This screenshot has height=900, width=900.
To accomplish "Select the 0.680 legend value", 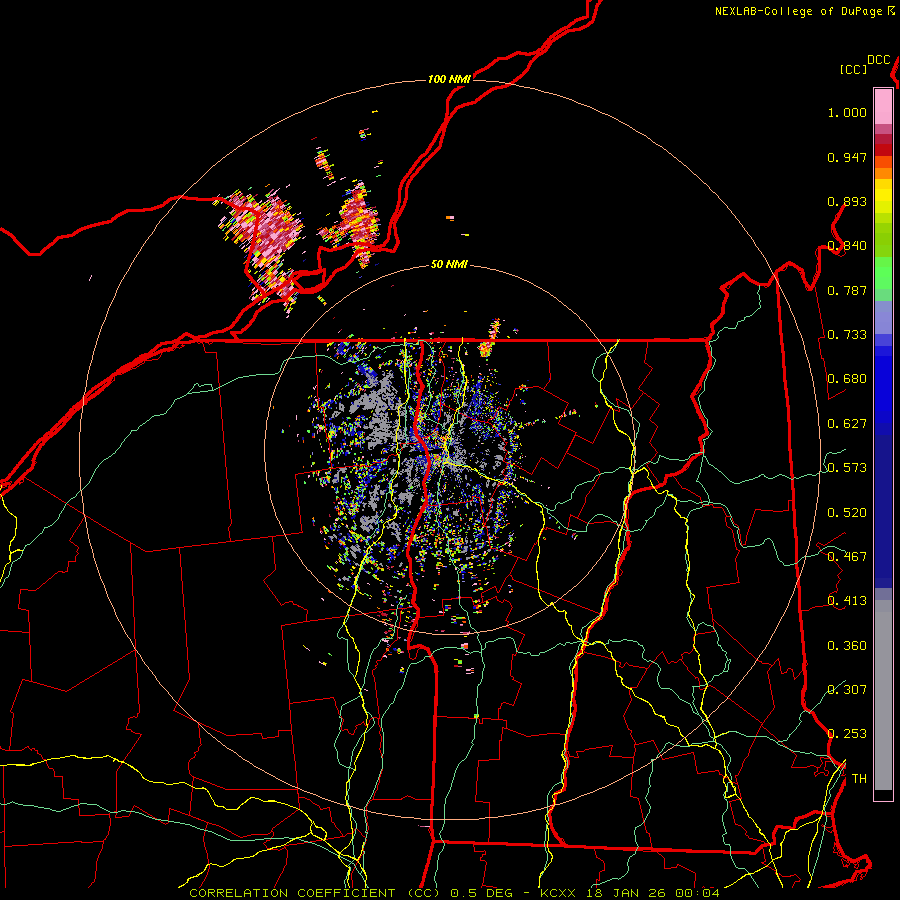I will (x=847, y=379).
